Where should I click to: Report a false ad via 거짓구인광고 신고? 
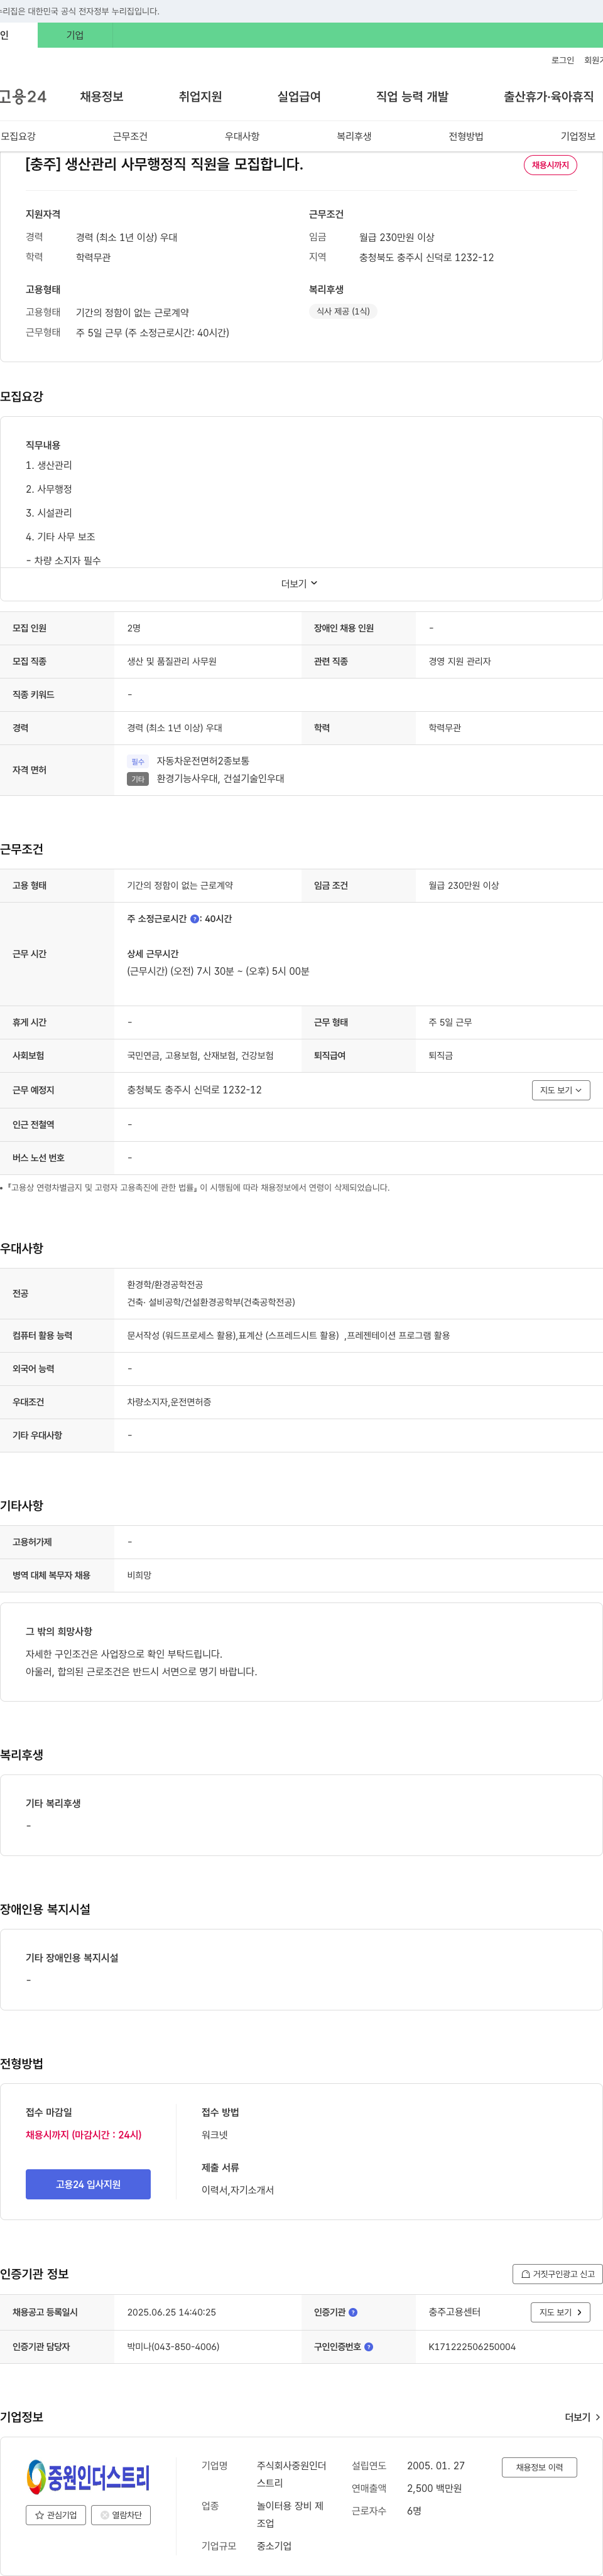click(558, 2273)
